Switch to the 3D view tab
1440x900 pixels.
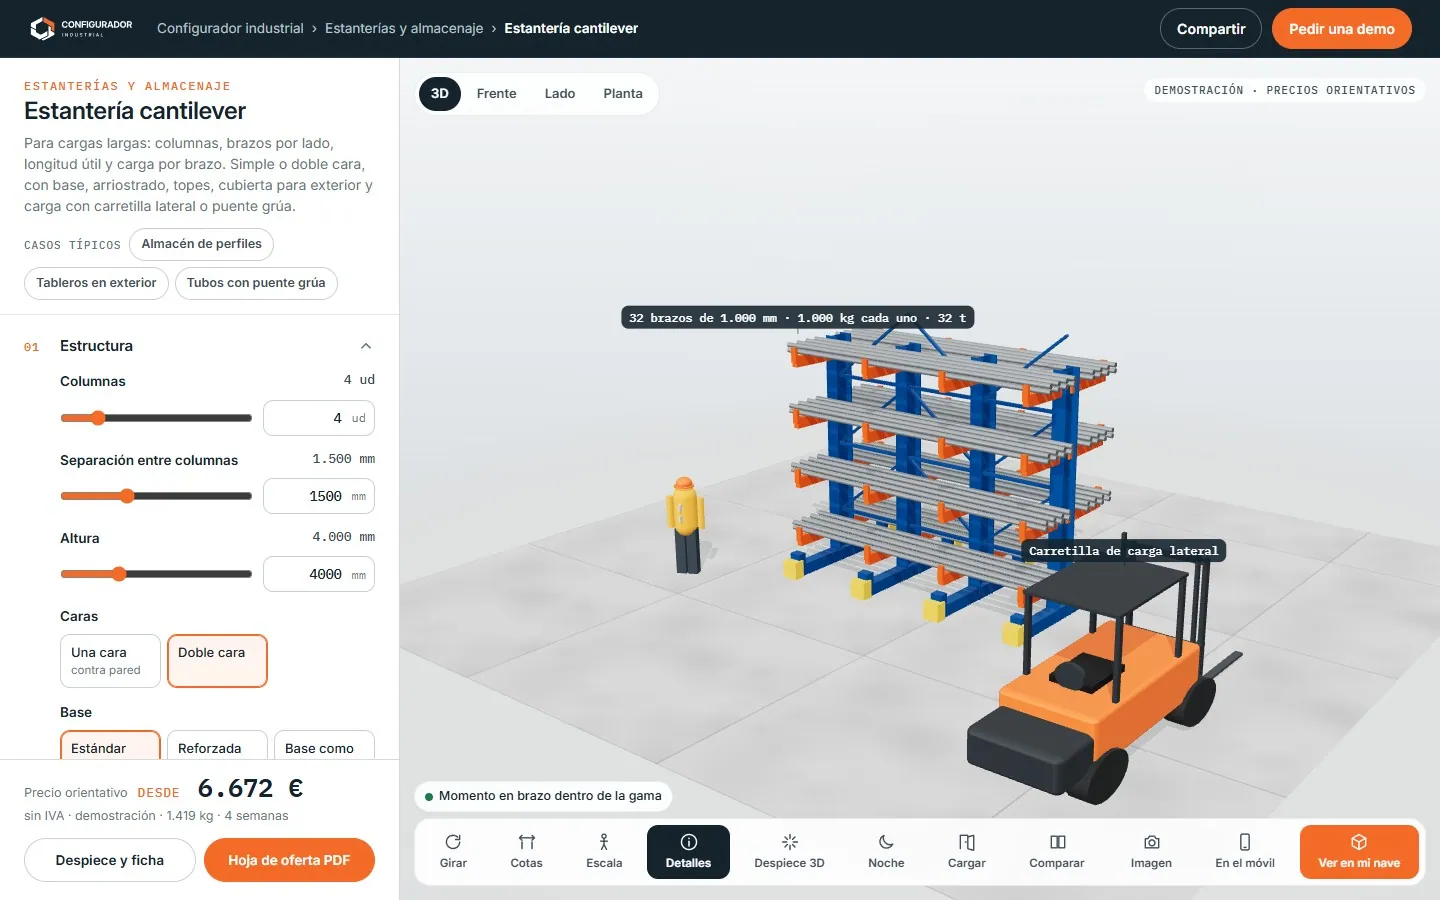tap(440, 94)
